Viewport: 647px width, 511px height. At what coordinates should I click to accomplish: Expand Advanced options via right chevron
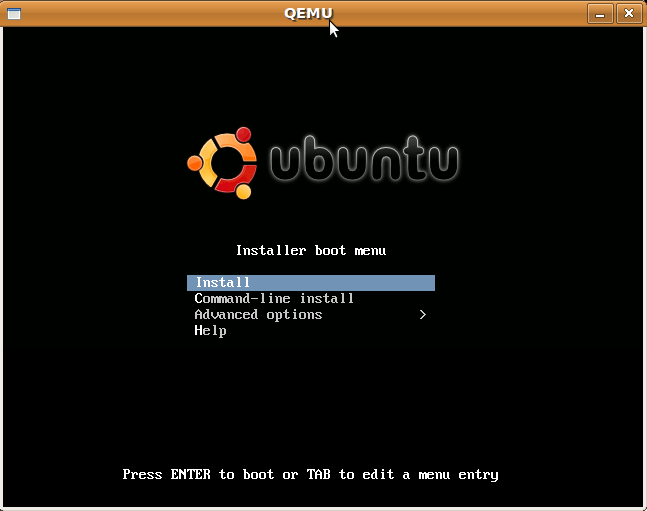click(x=423, y=315)
